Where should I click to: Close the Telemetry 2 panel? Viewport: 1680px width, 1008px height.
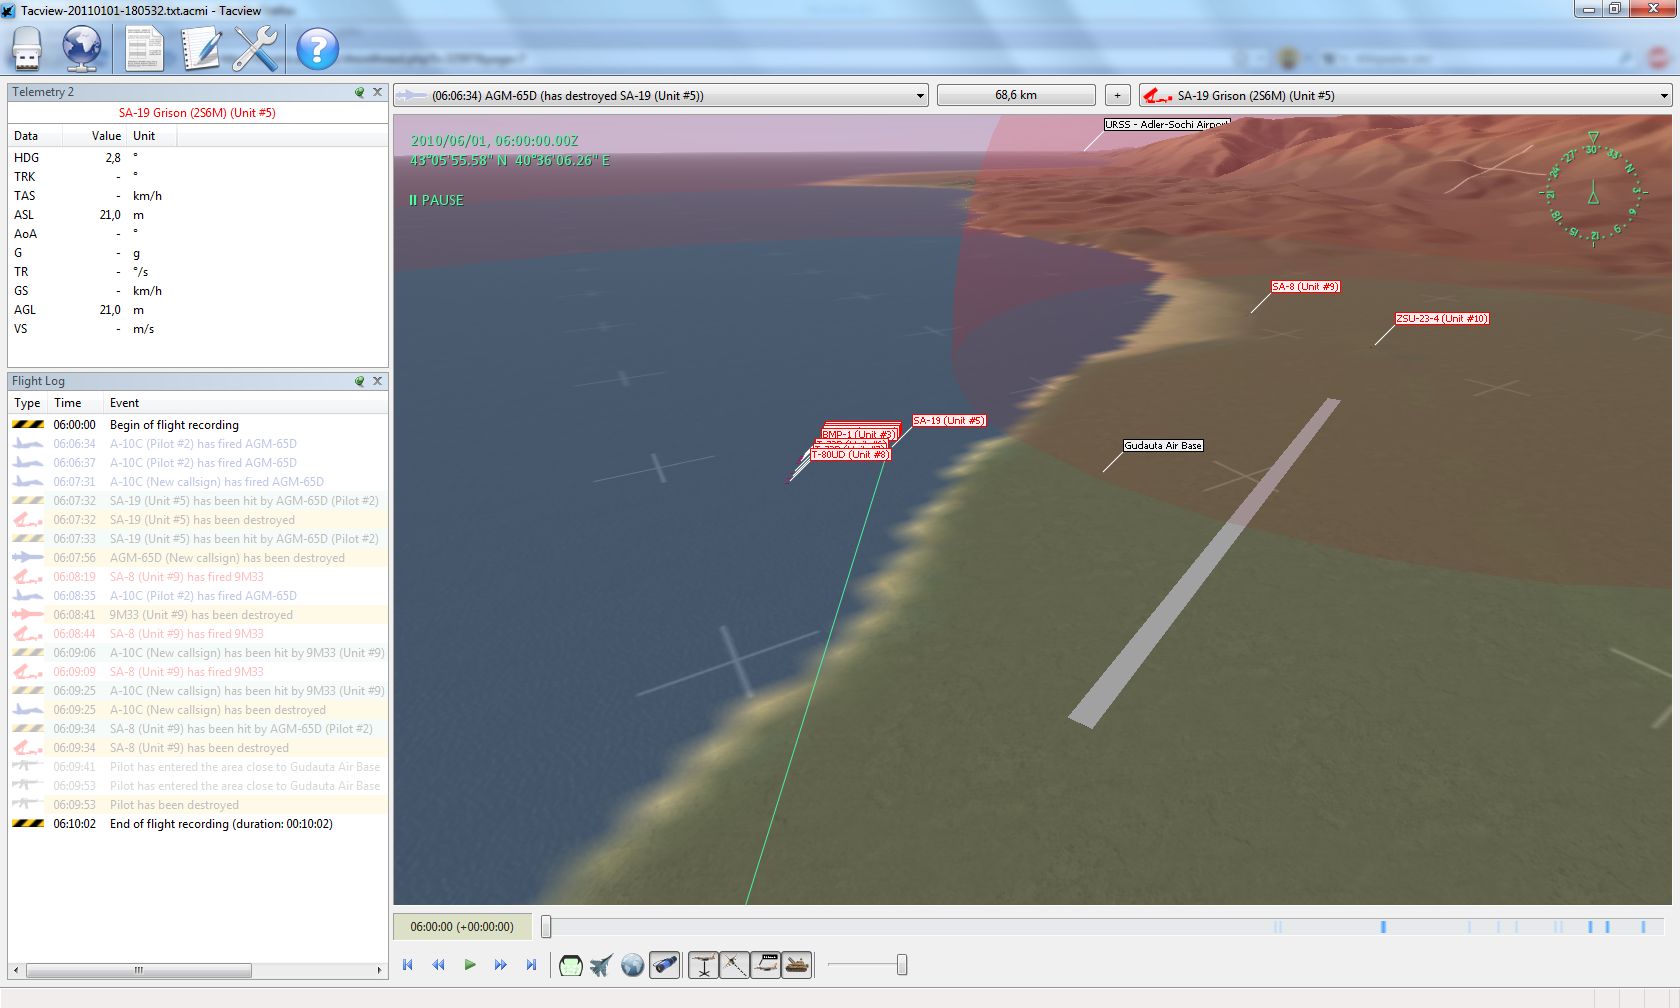click(378, 92)
